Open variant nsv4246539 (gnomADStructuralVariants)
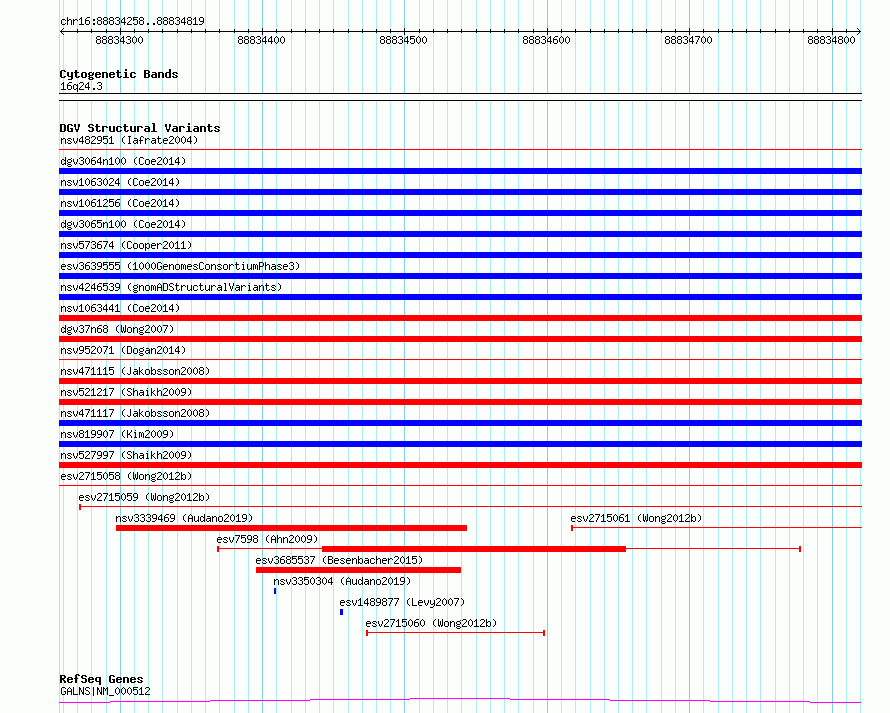 tap(171, 287)
